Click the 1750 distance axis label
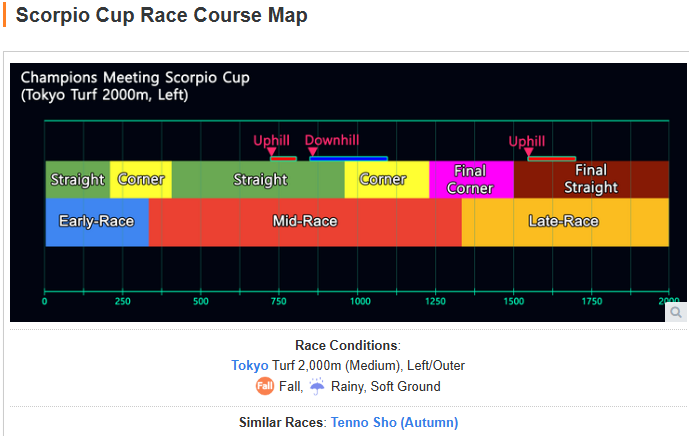This screenshot has height=436, width=689. (x=592, y=302)
